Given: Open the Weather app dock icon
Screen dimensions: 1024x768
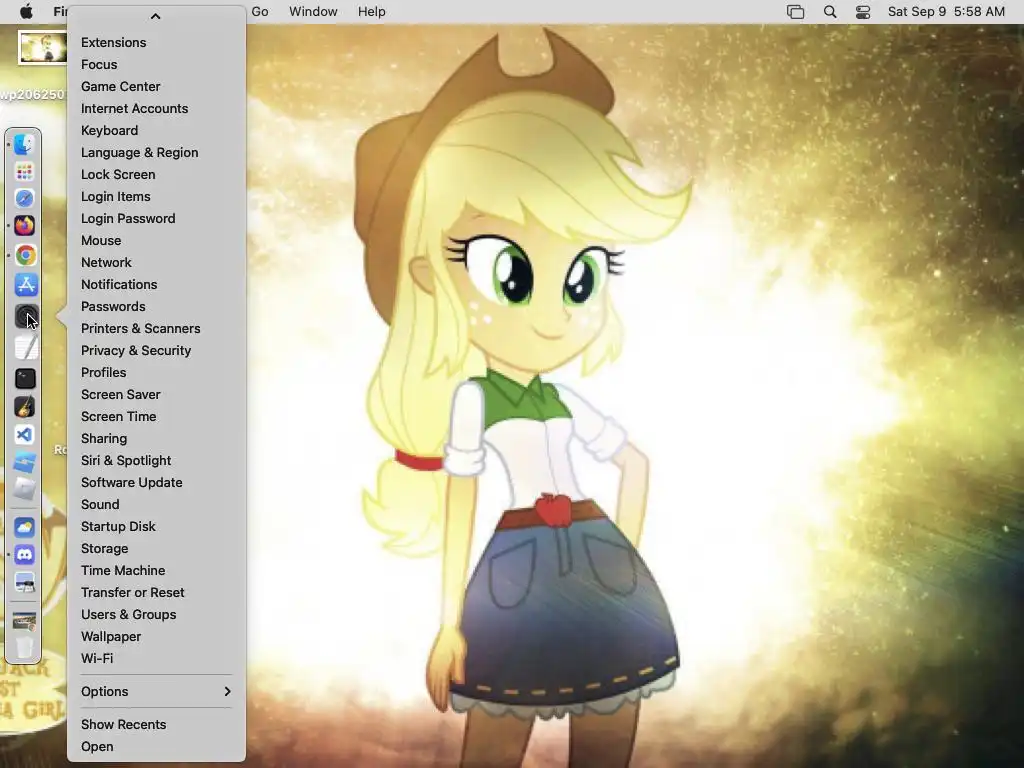Looking at the screenshot, I should pos(24,527).
